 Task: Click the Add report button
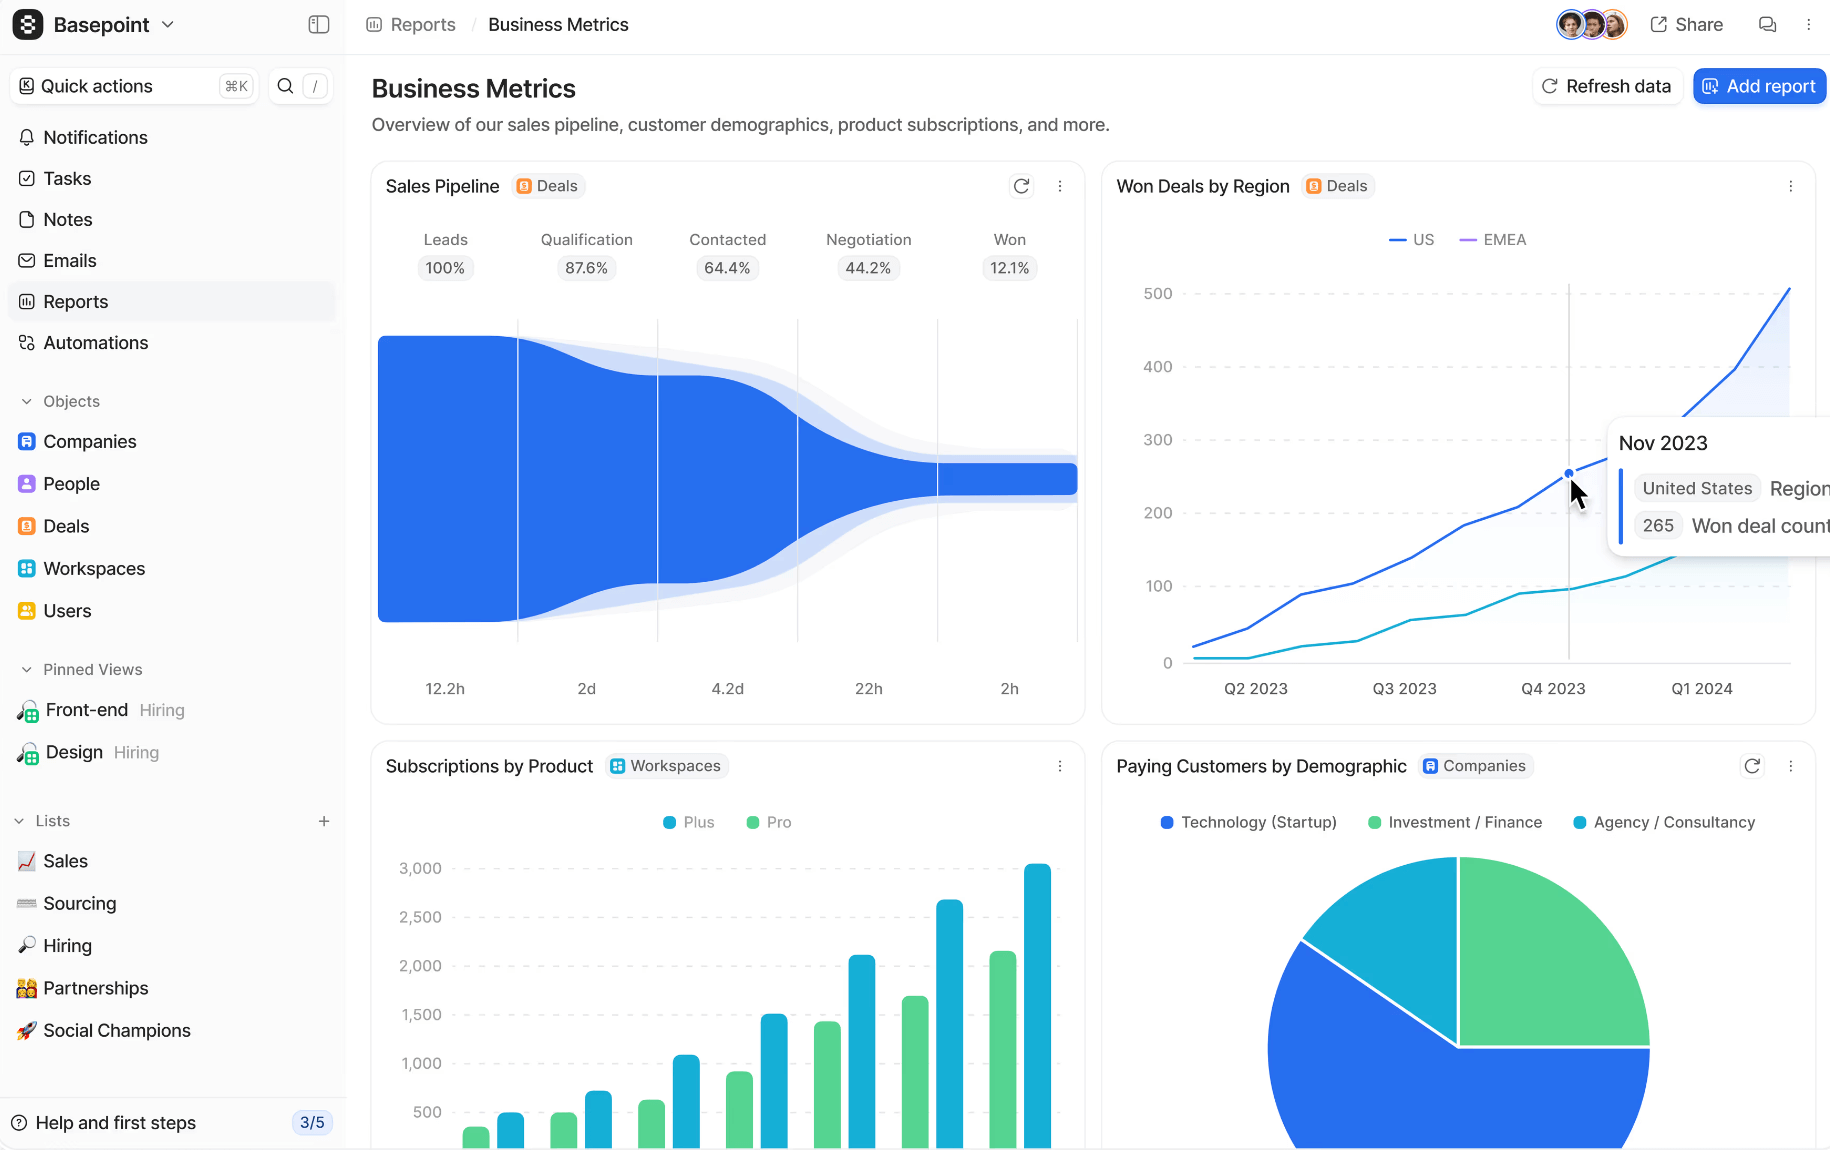[1760, 86]
